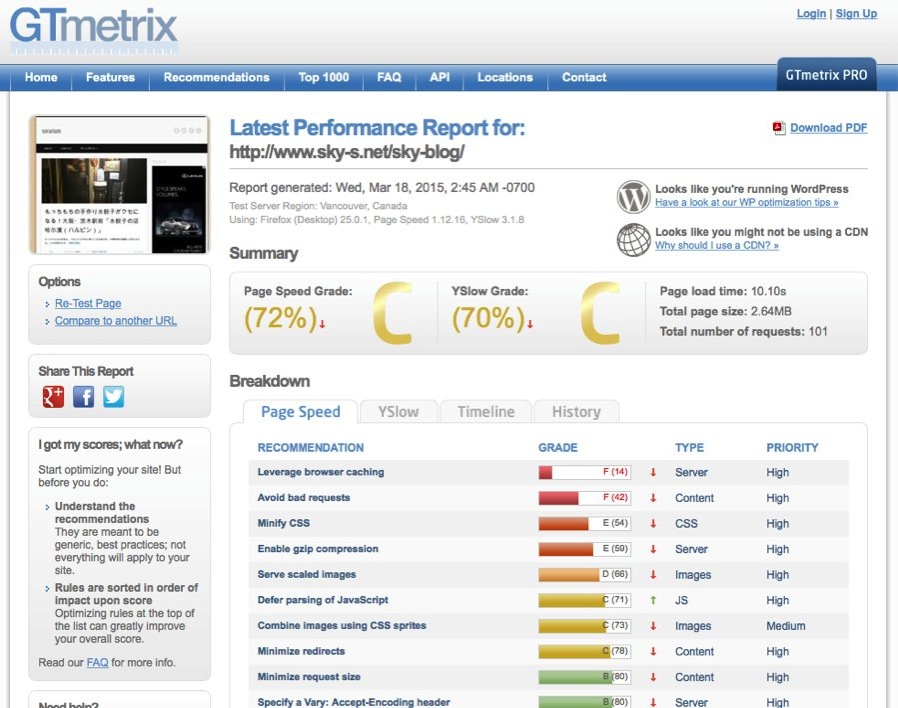
Task: Click the PDF icon beside Download PDF
Action: (779, 128)
